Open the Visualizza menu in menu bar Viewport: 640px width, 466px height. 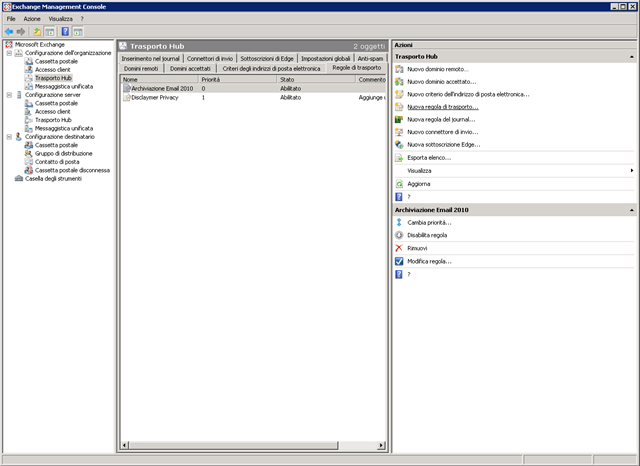click(60, 19)
